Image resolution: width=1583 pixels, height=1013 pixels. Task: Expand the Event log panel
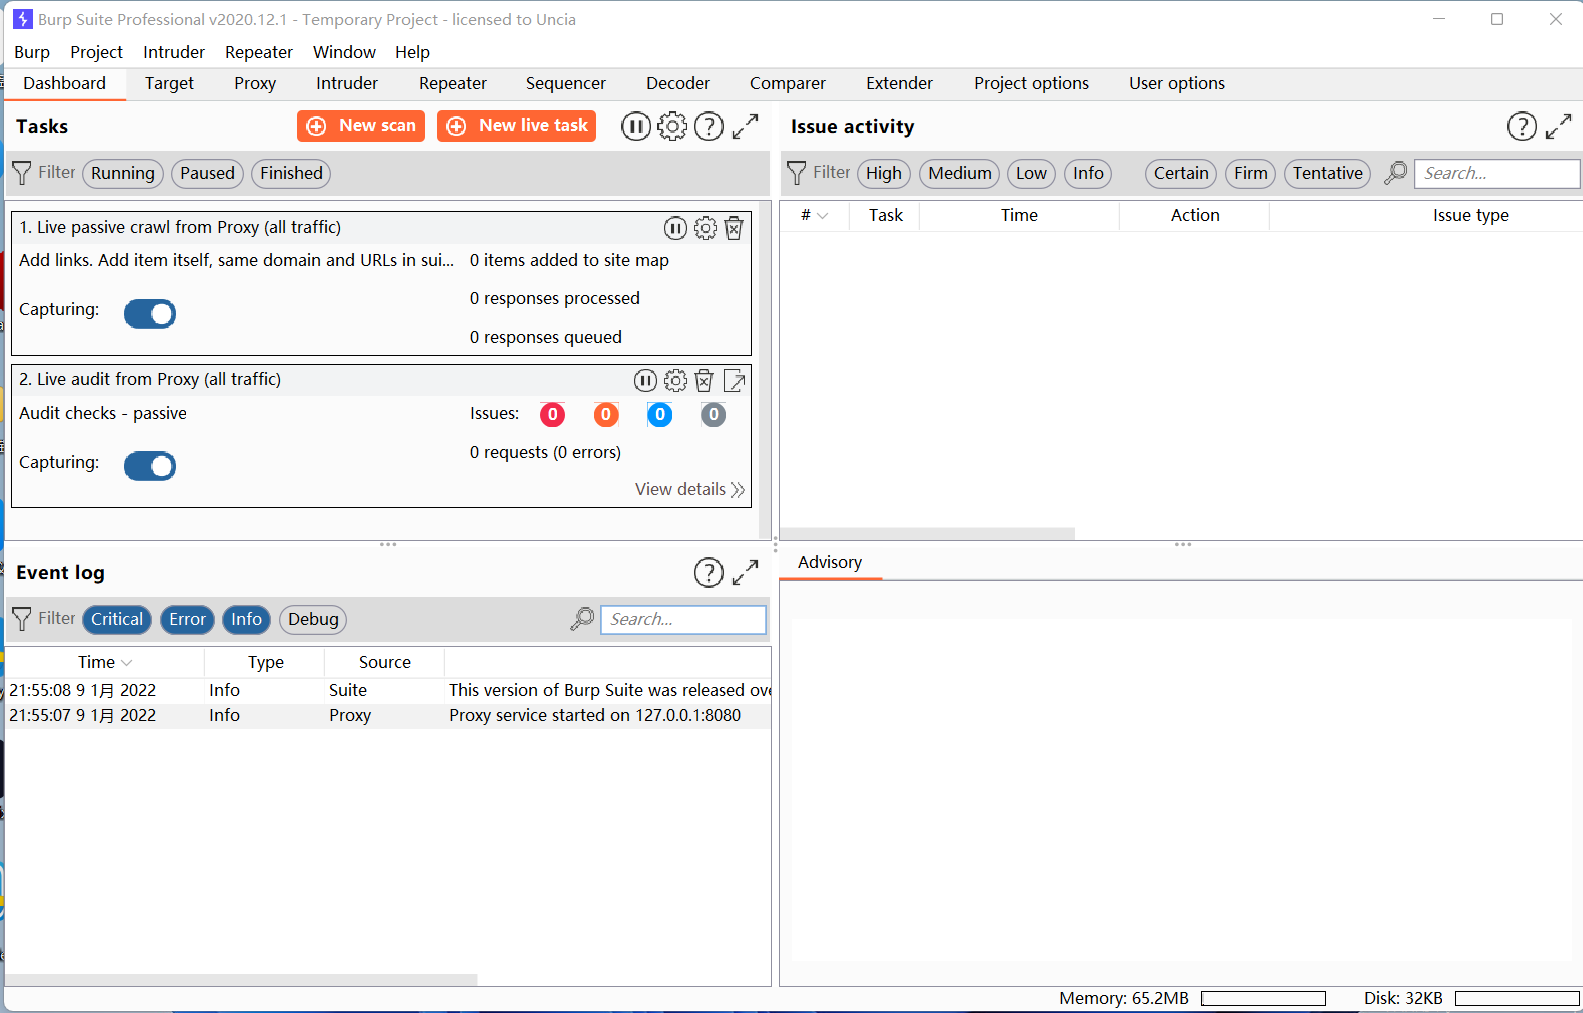(746, 572)
